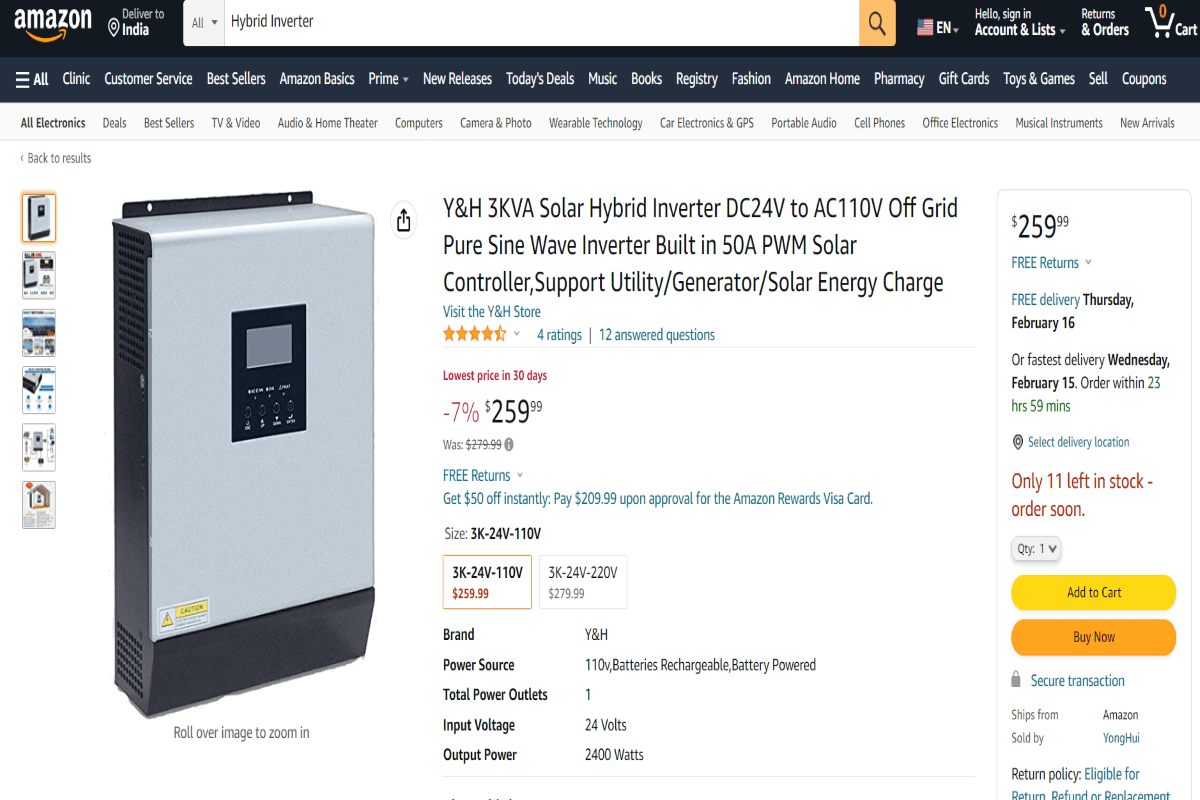1200x800 pixels.
Task: Click the US flag language icon
Action: coord(924,25)
